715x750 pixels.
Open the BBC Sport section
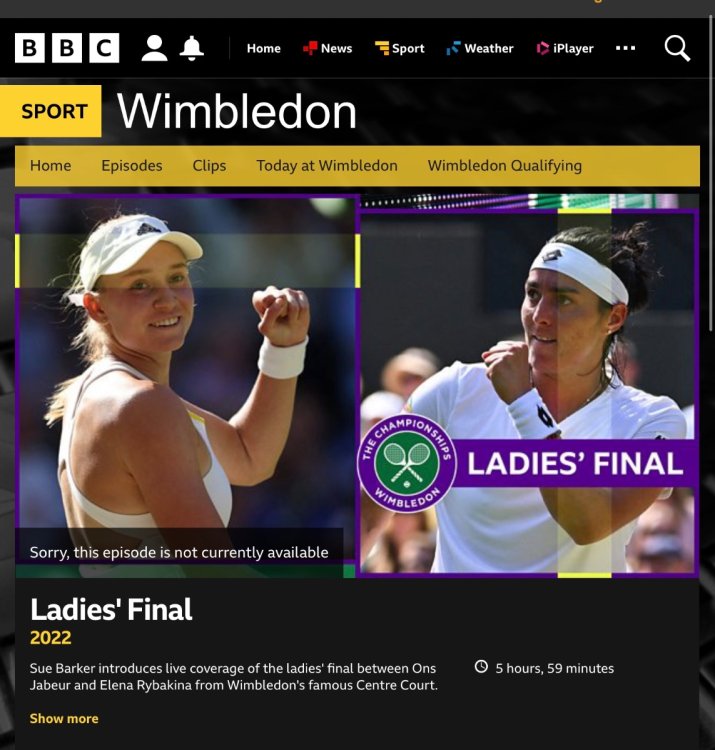pyautogui.click(x=400, y=48)
